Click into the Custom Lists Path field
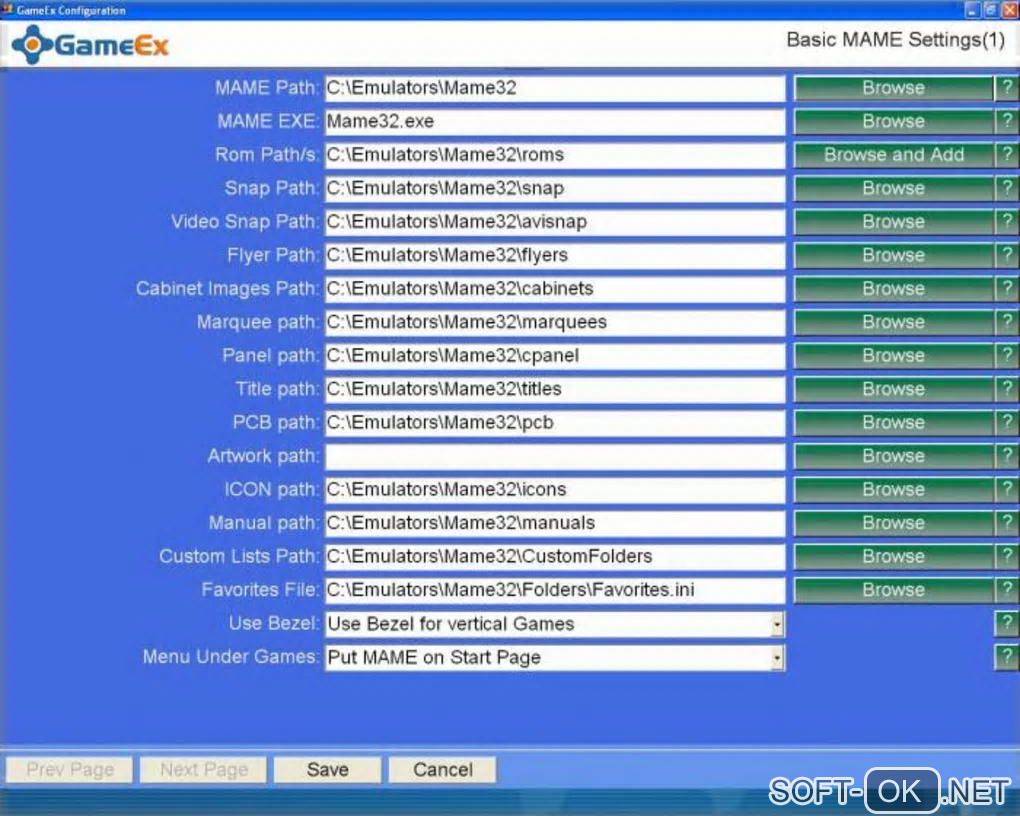 pyautogui.click(x=555, y=556)
